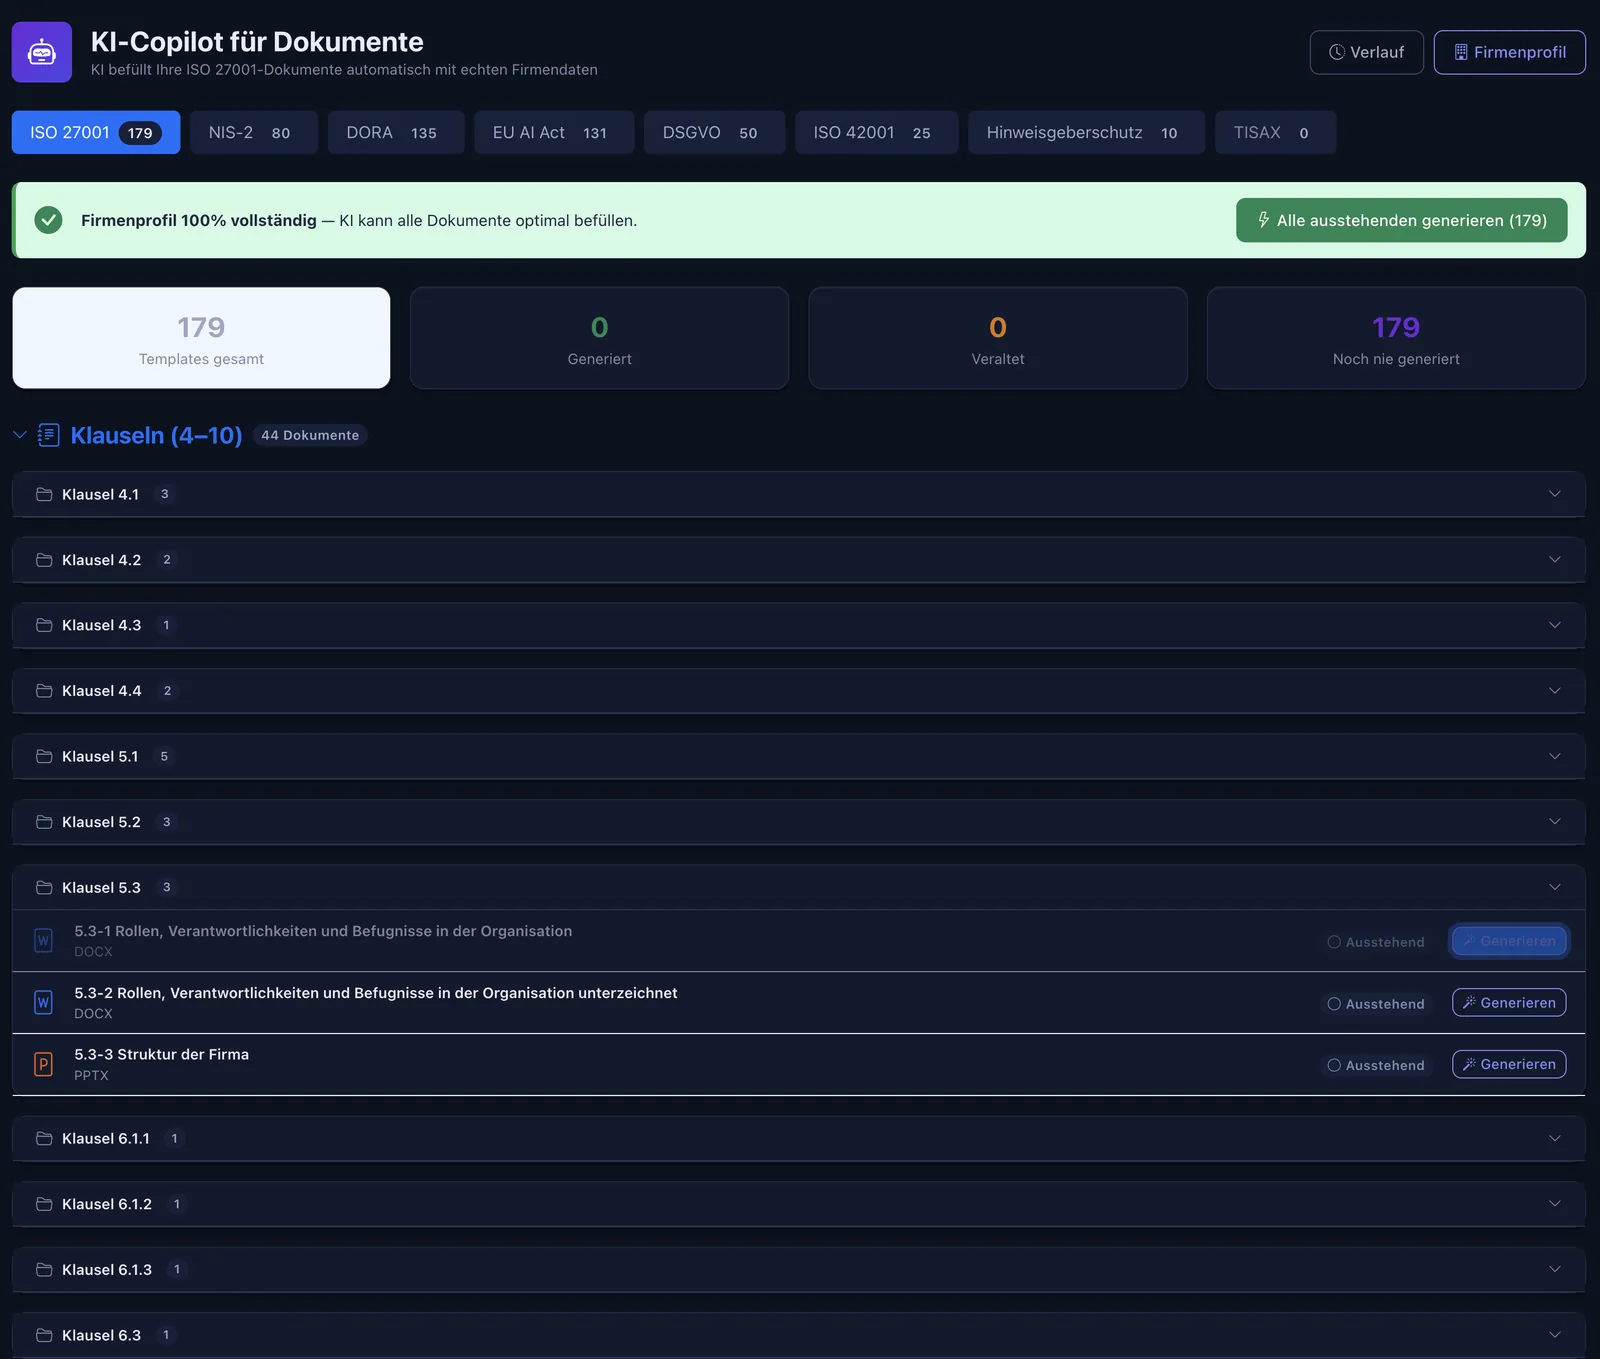This screenshot has height=1359, width=1600.
Task: Expand Klausel 6.1.2 with its chevron
Action: click(x=1555, y=1204)
